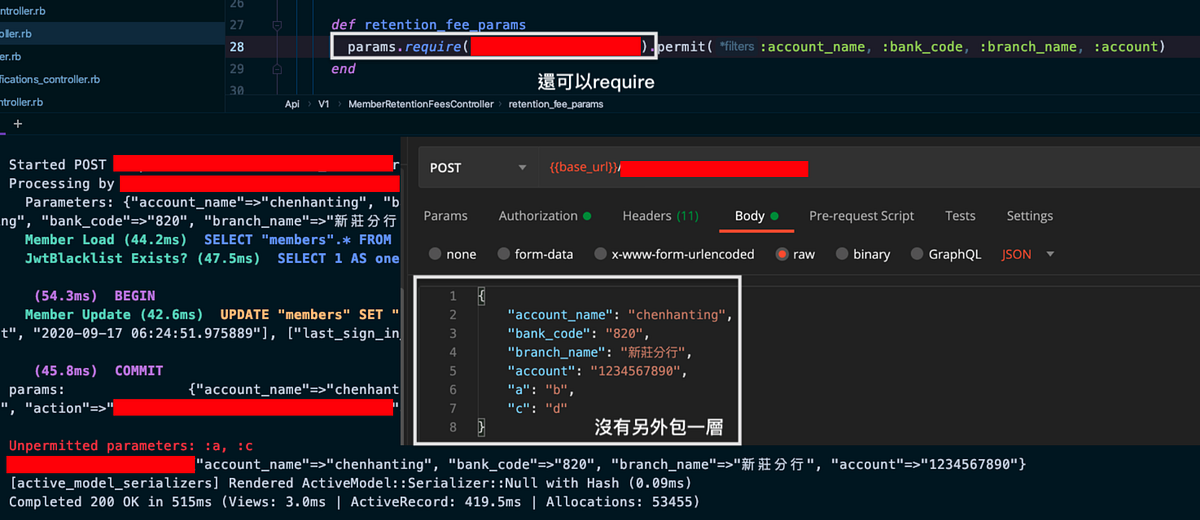Click the "bank_code": "820" JSON line
Image resolution: width=1200 pixels, height=520 pixels.
pos(579,334)
